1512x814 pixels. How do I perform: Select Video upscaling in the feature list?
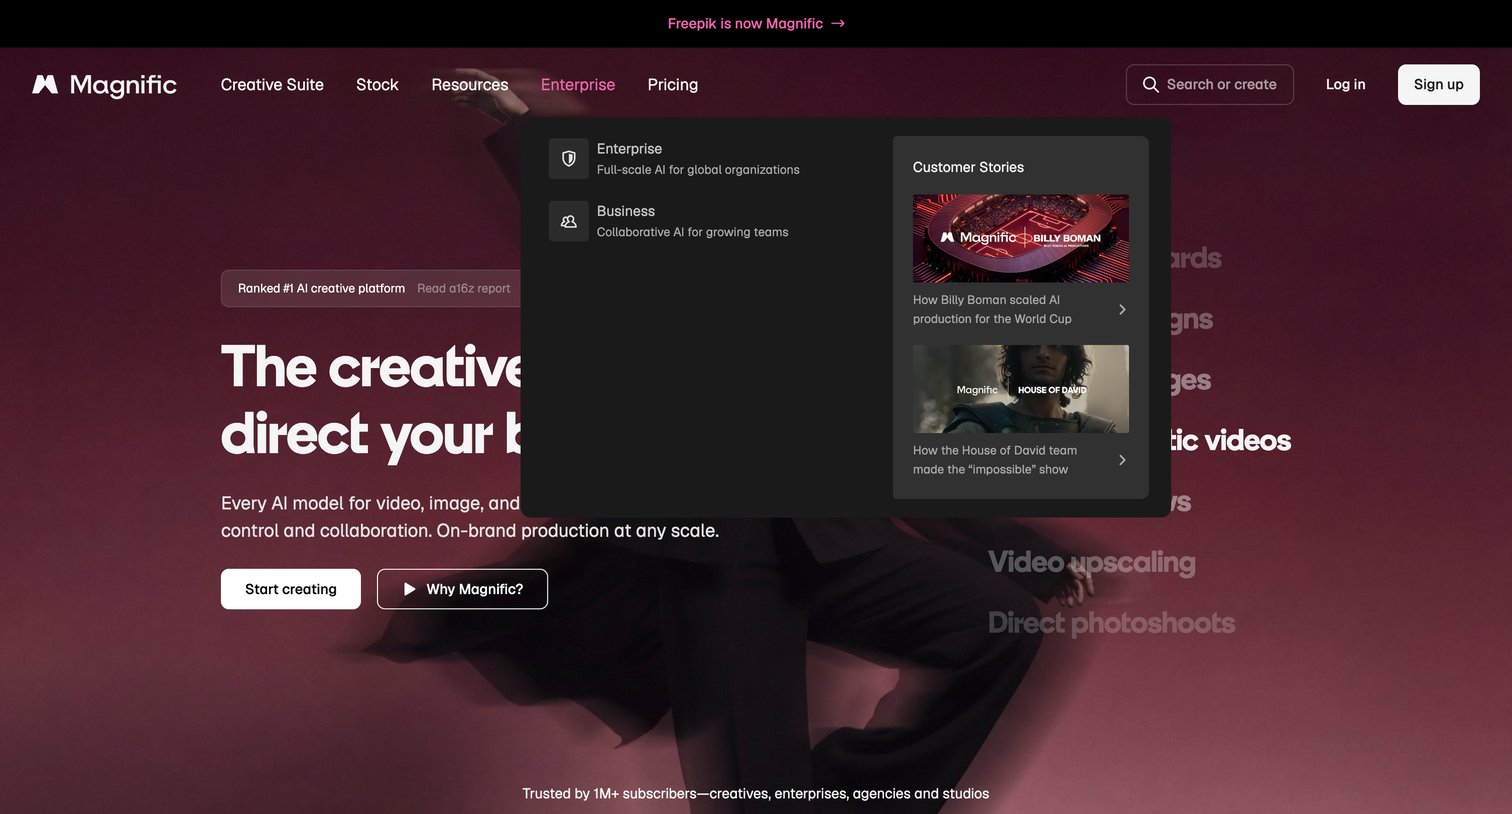point(1092,562)
